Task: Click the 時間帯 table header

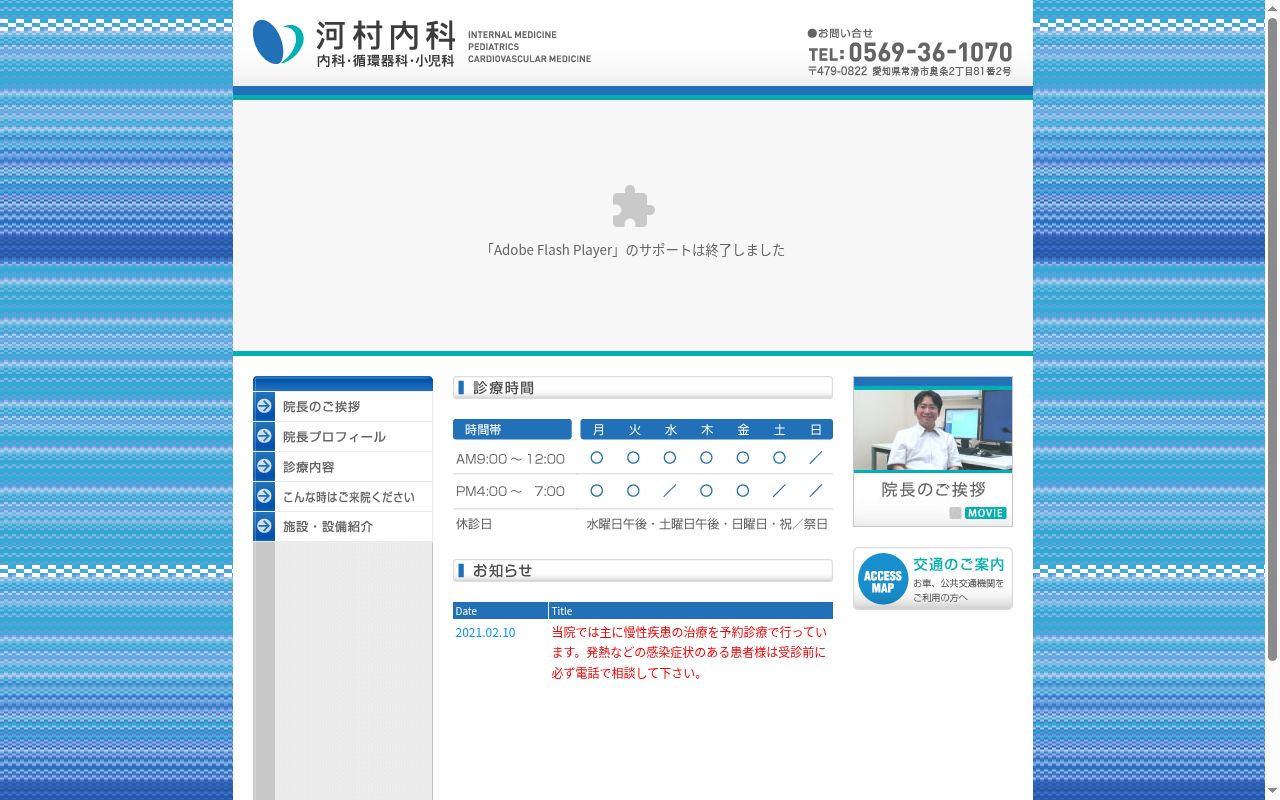Action: click(x=512, y=429)
